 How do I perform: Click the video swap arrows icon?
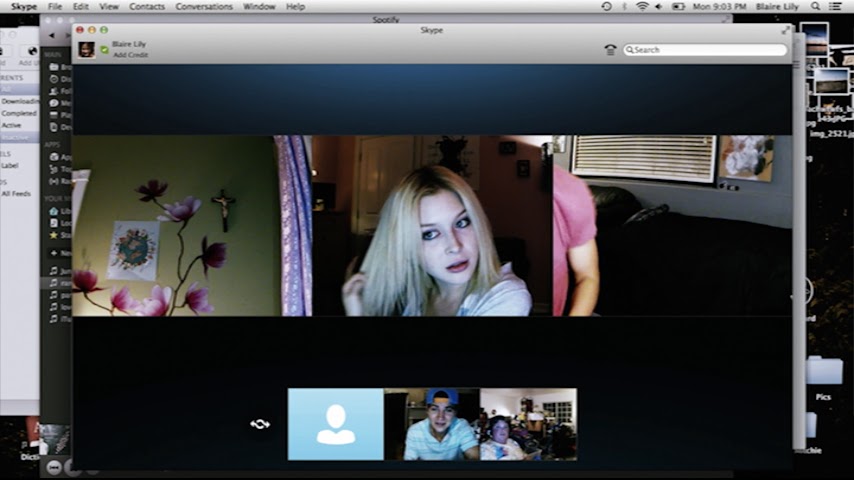pos(260,424)
